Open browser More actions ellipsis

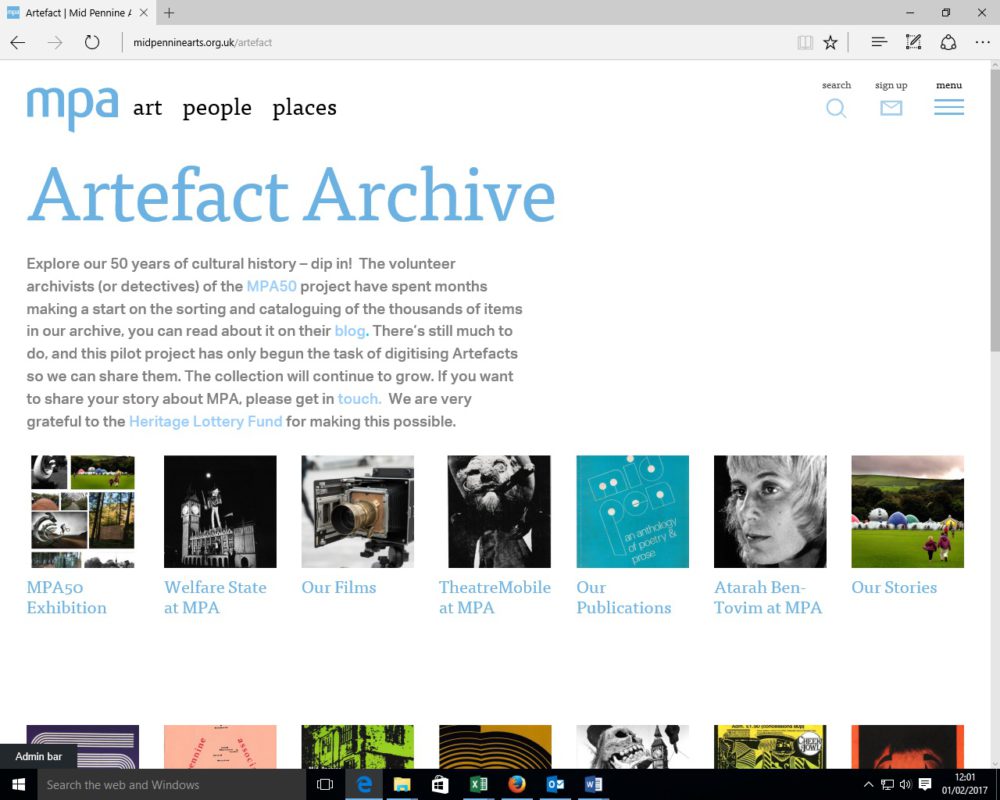coord(982,42)
